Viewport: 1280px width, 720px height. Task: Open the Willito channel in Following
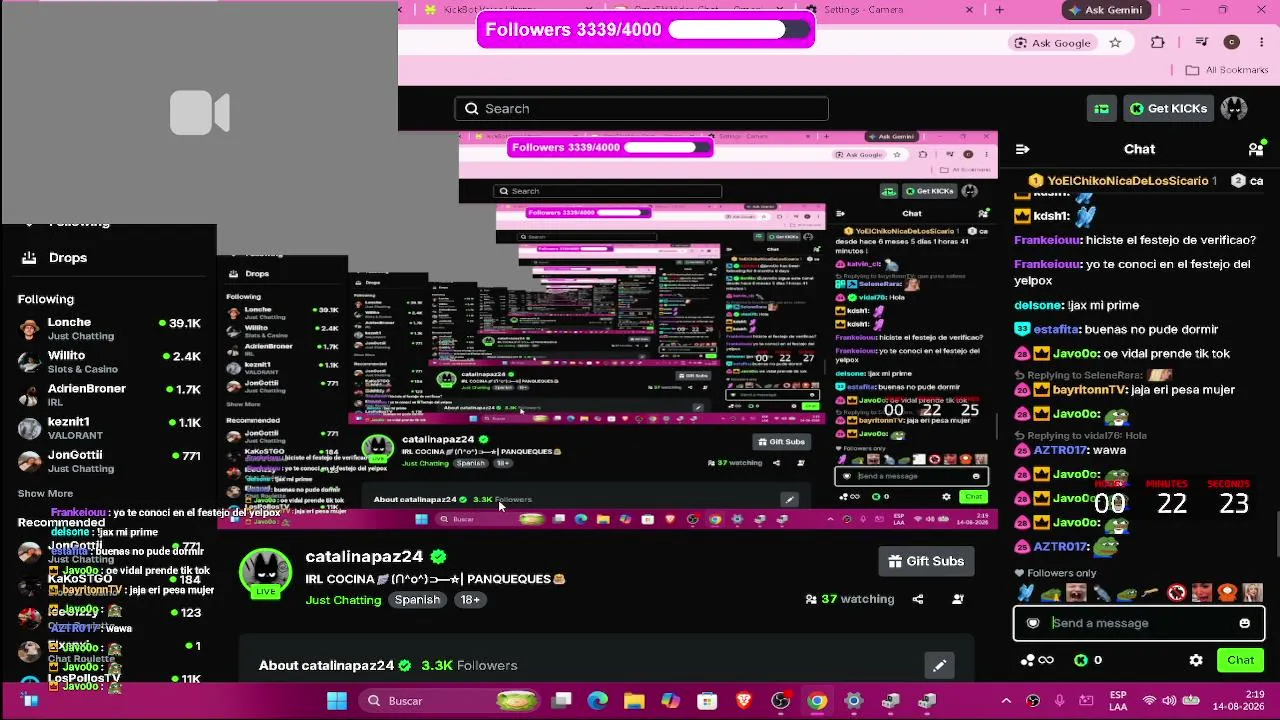point(110,361)
